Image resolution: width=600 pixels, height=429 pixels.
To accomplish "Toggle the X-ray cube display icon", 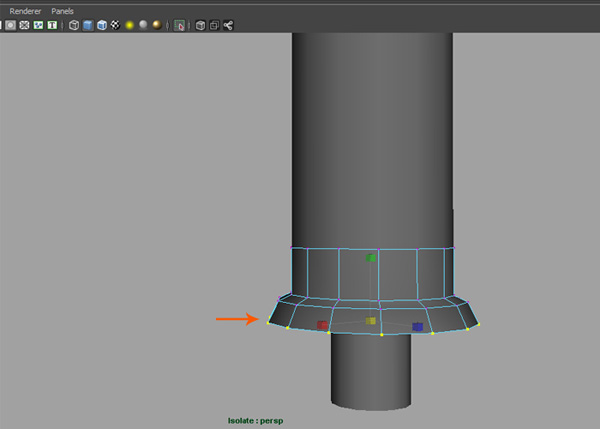I will tap(200, 25).
